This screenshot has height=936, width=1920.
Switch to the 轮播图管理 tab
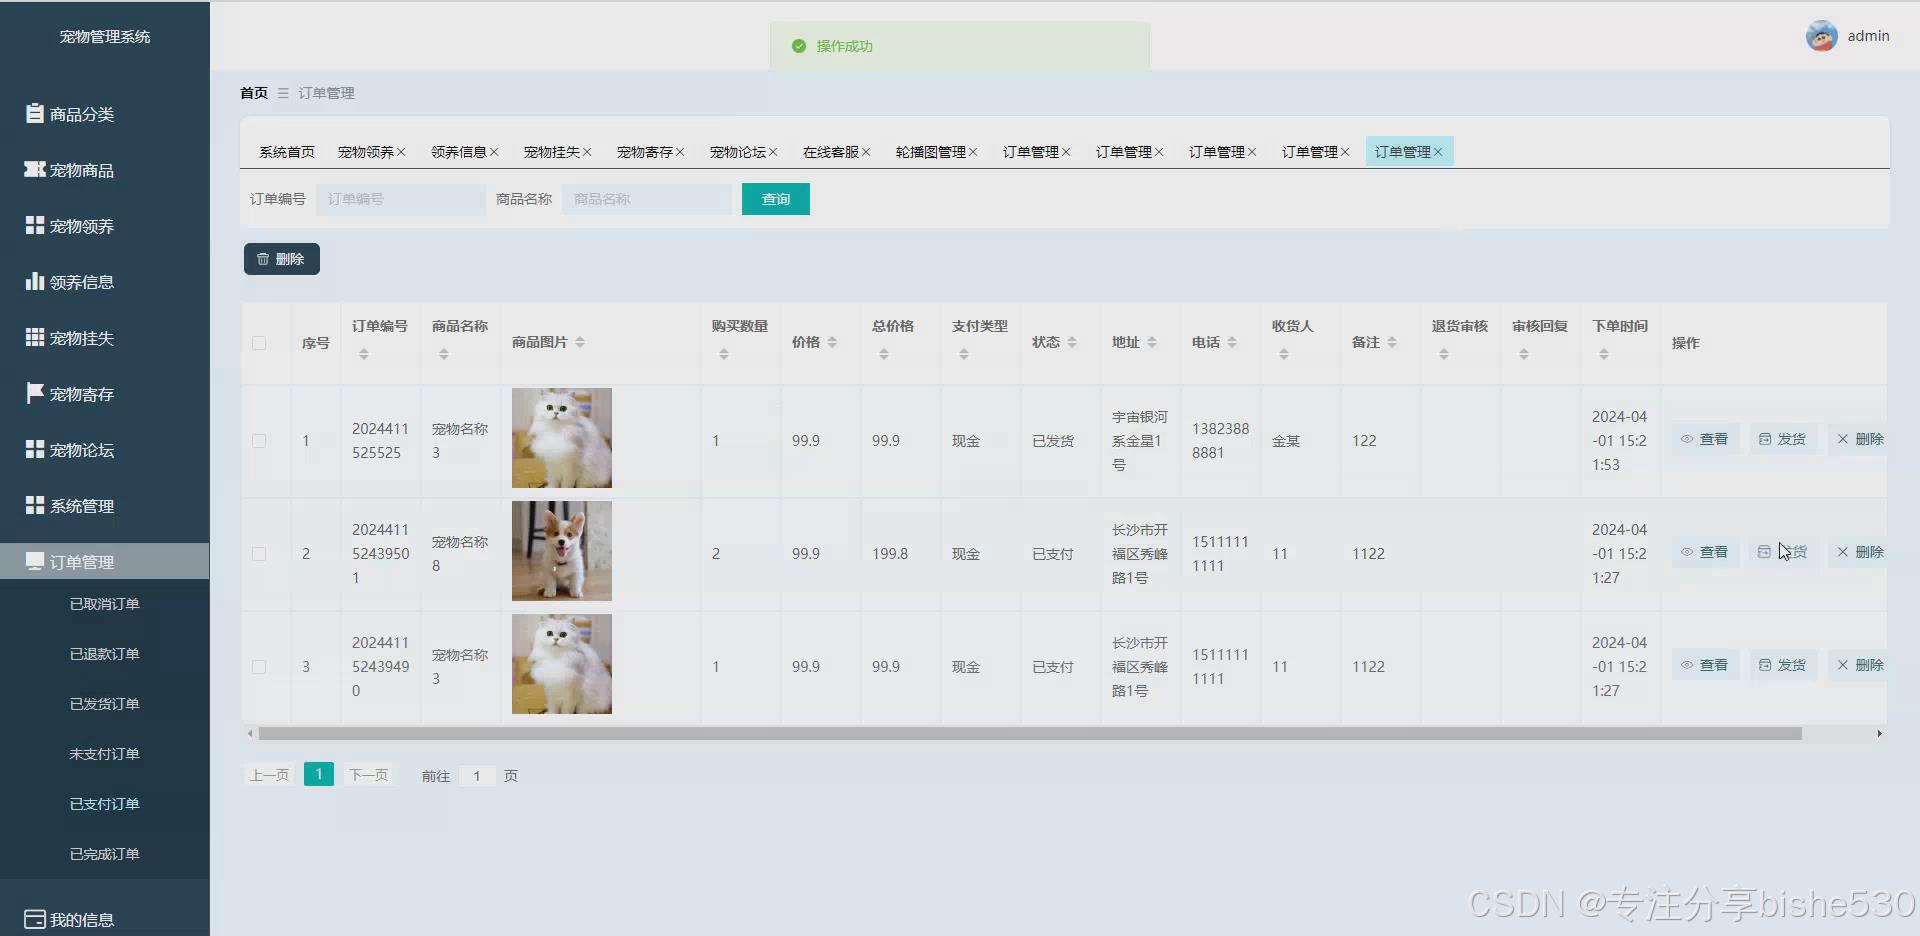click(930, 152)
